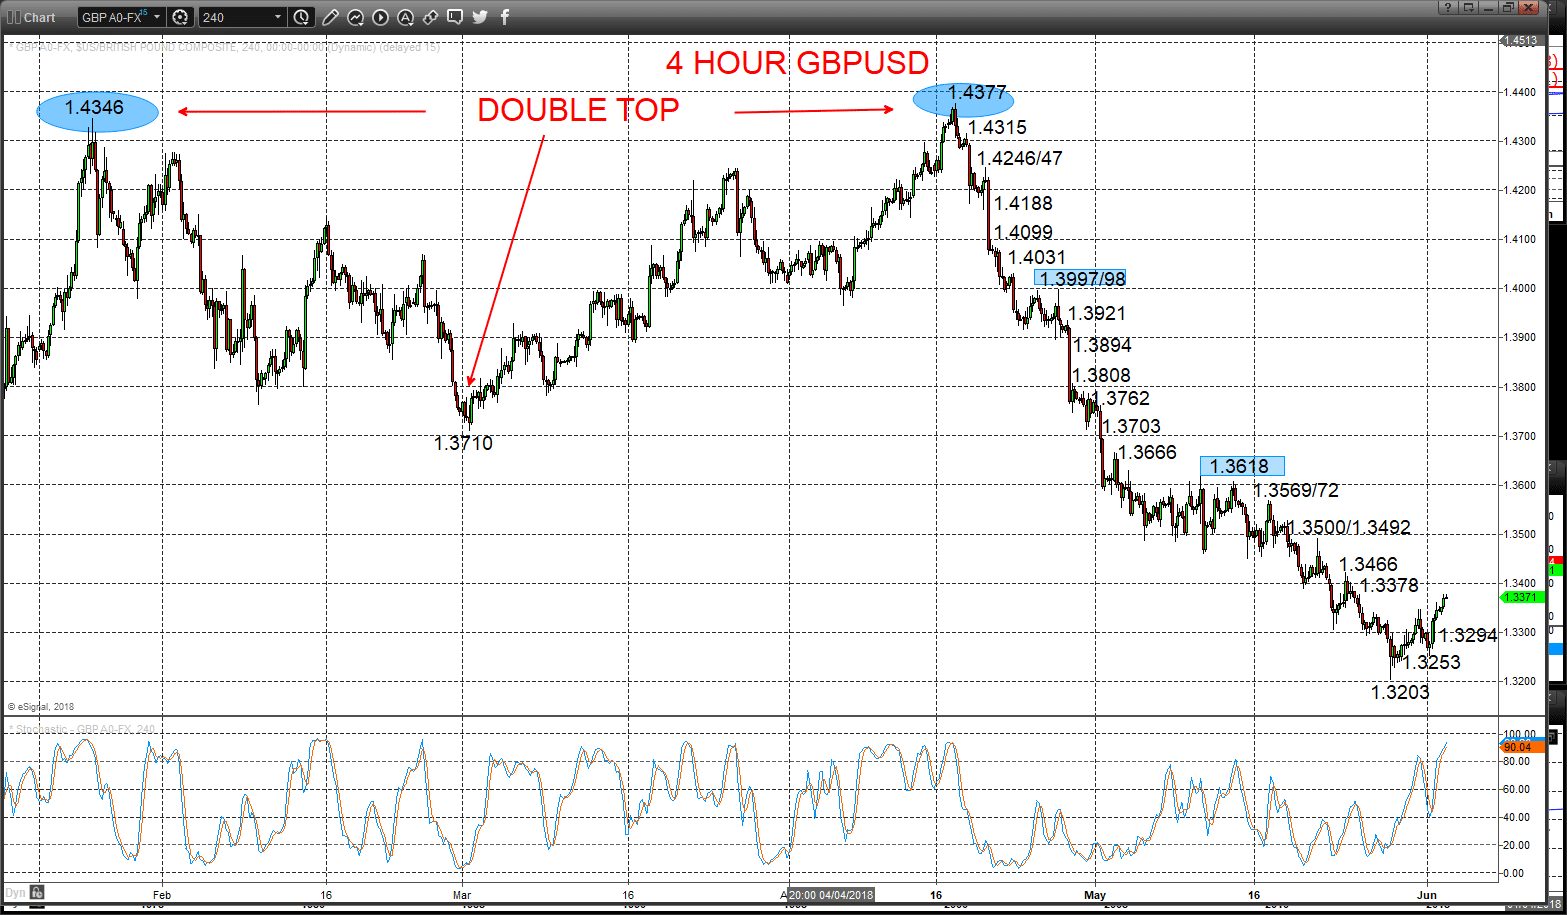Click the 1.4246/47 level label

[1020, 158]
